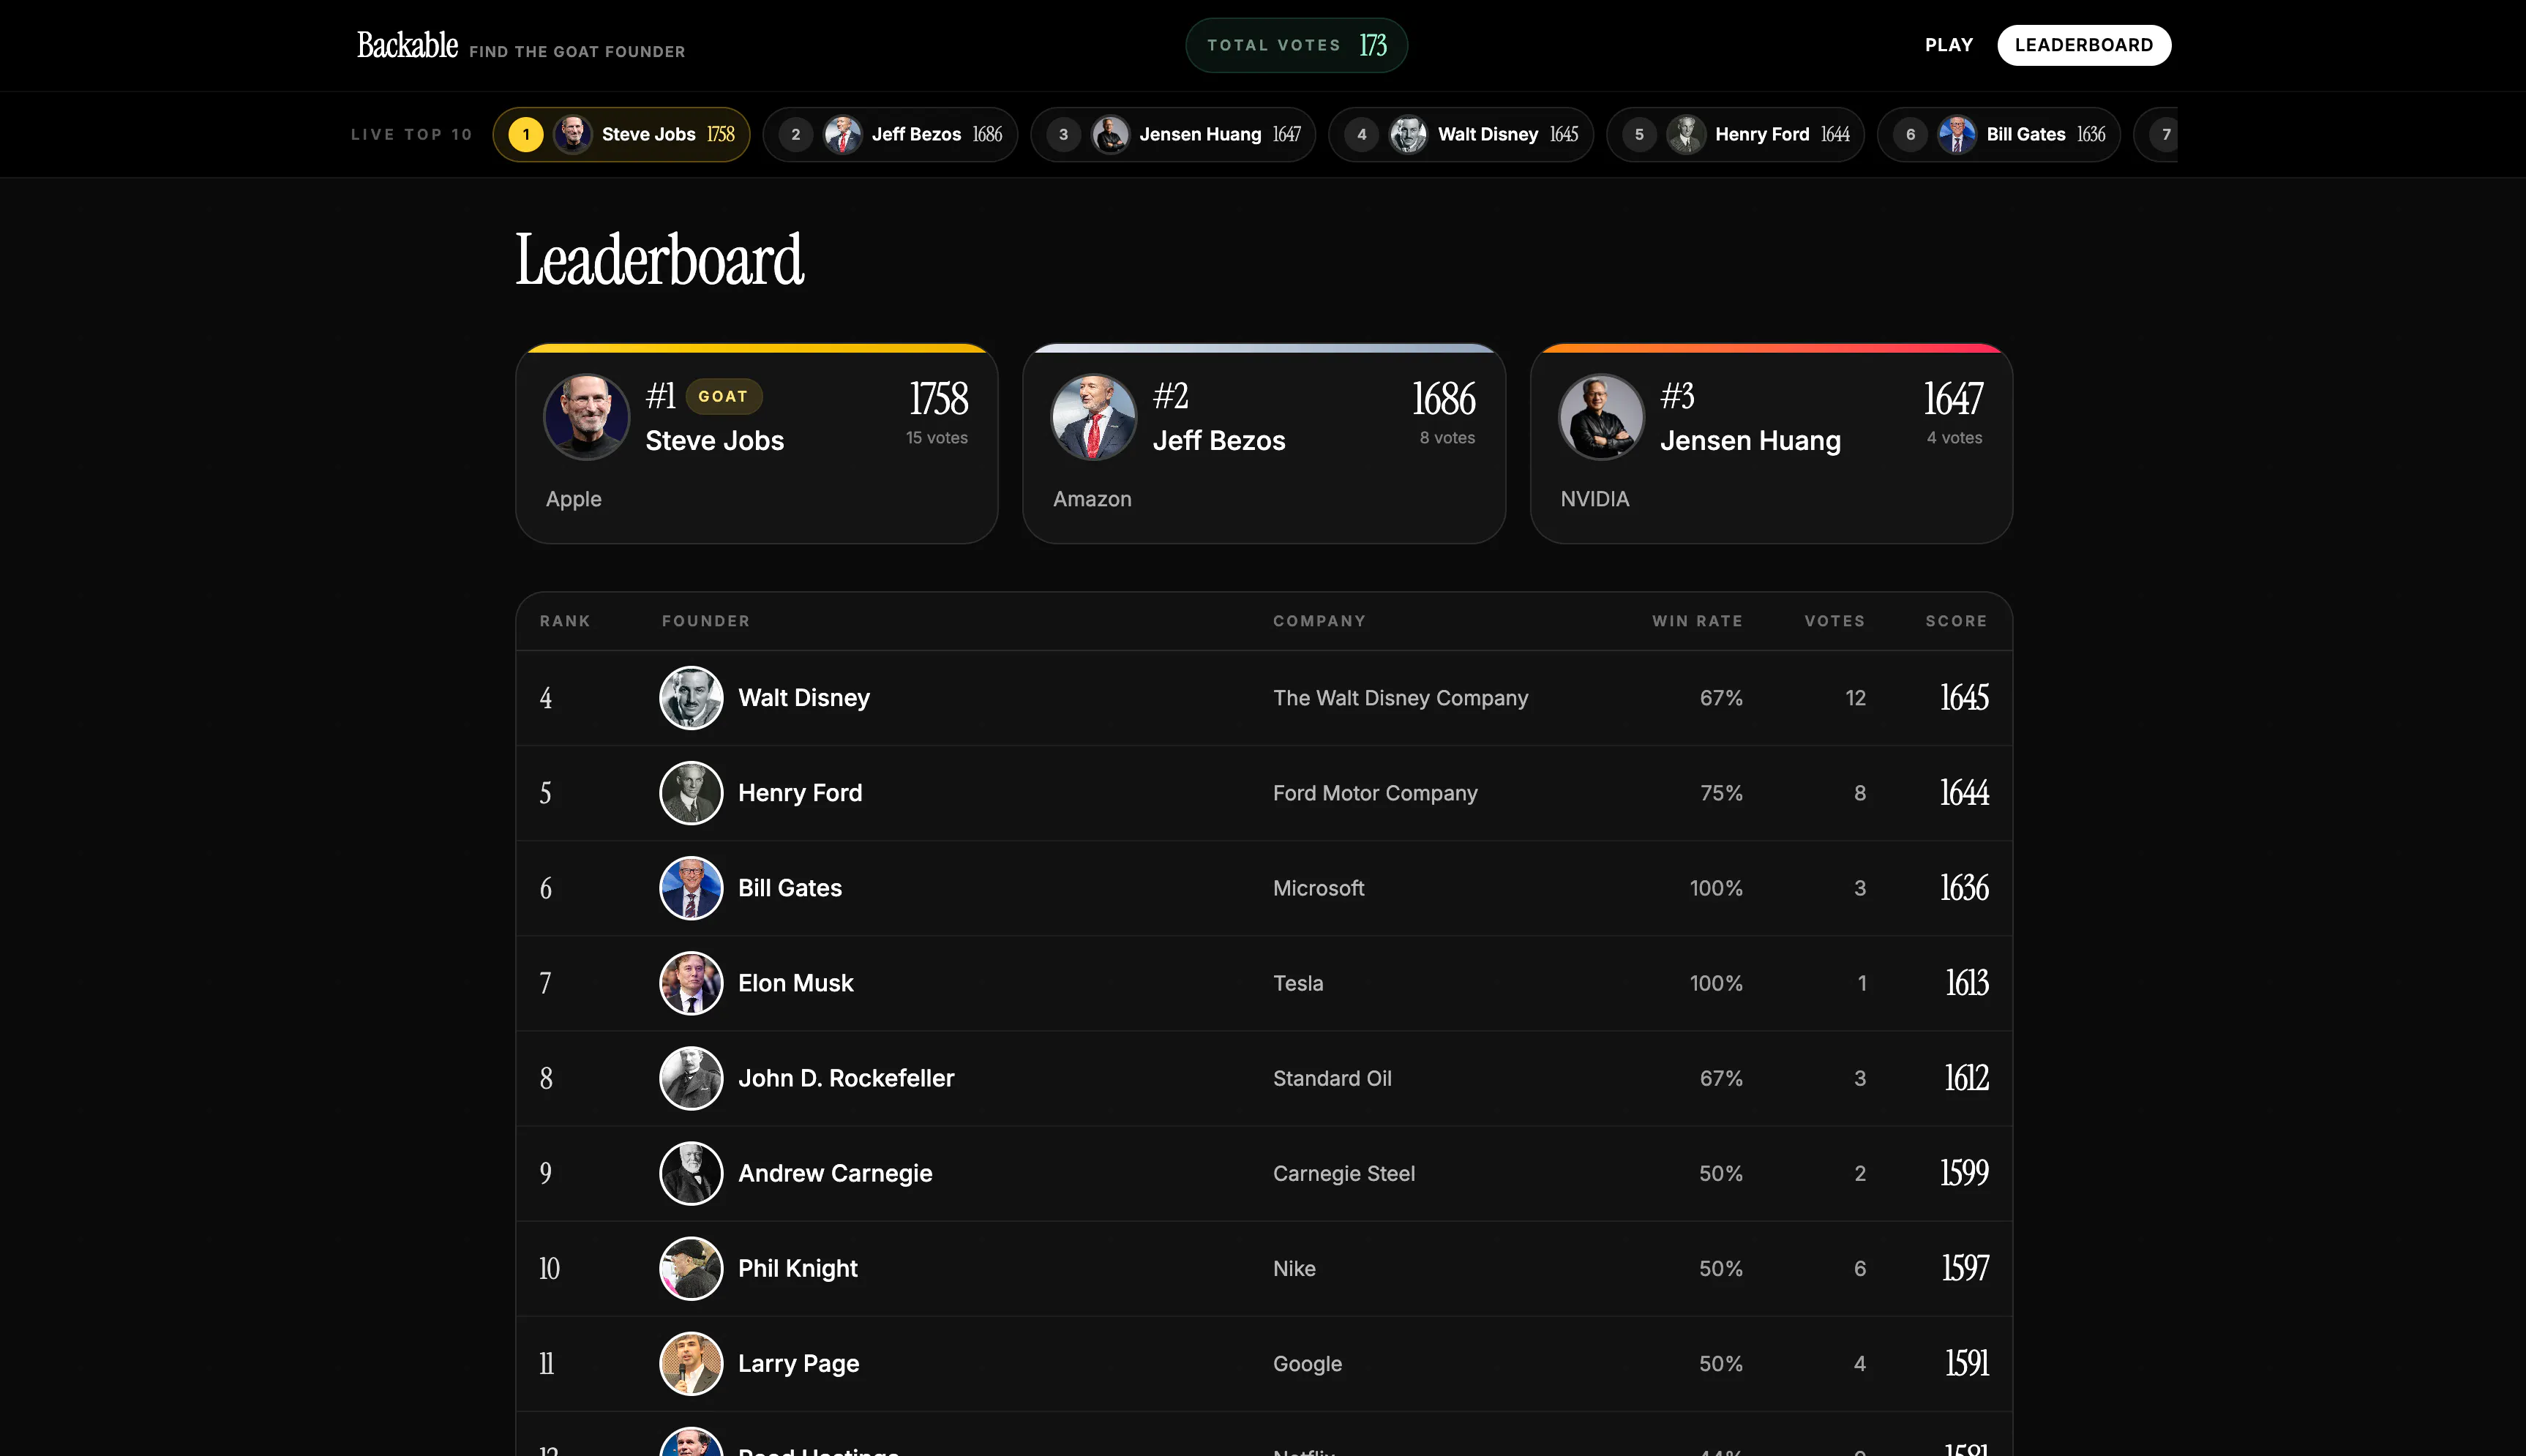Select the LEADERBOARD tab

[x=2084, y=45]
